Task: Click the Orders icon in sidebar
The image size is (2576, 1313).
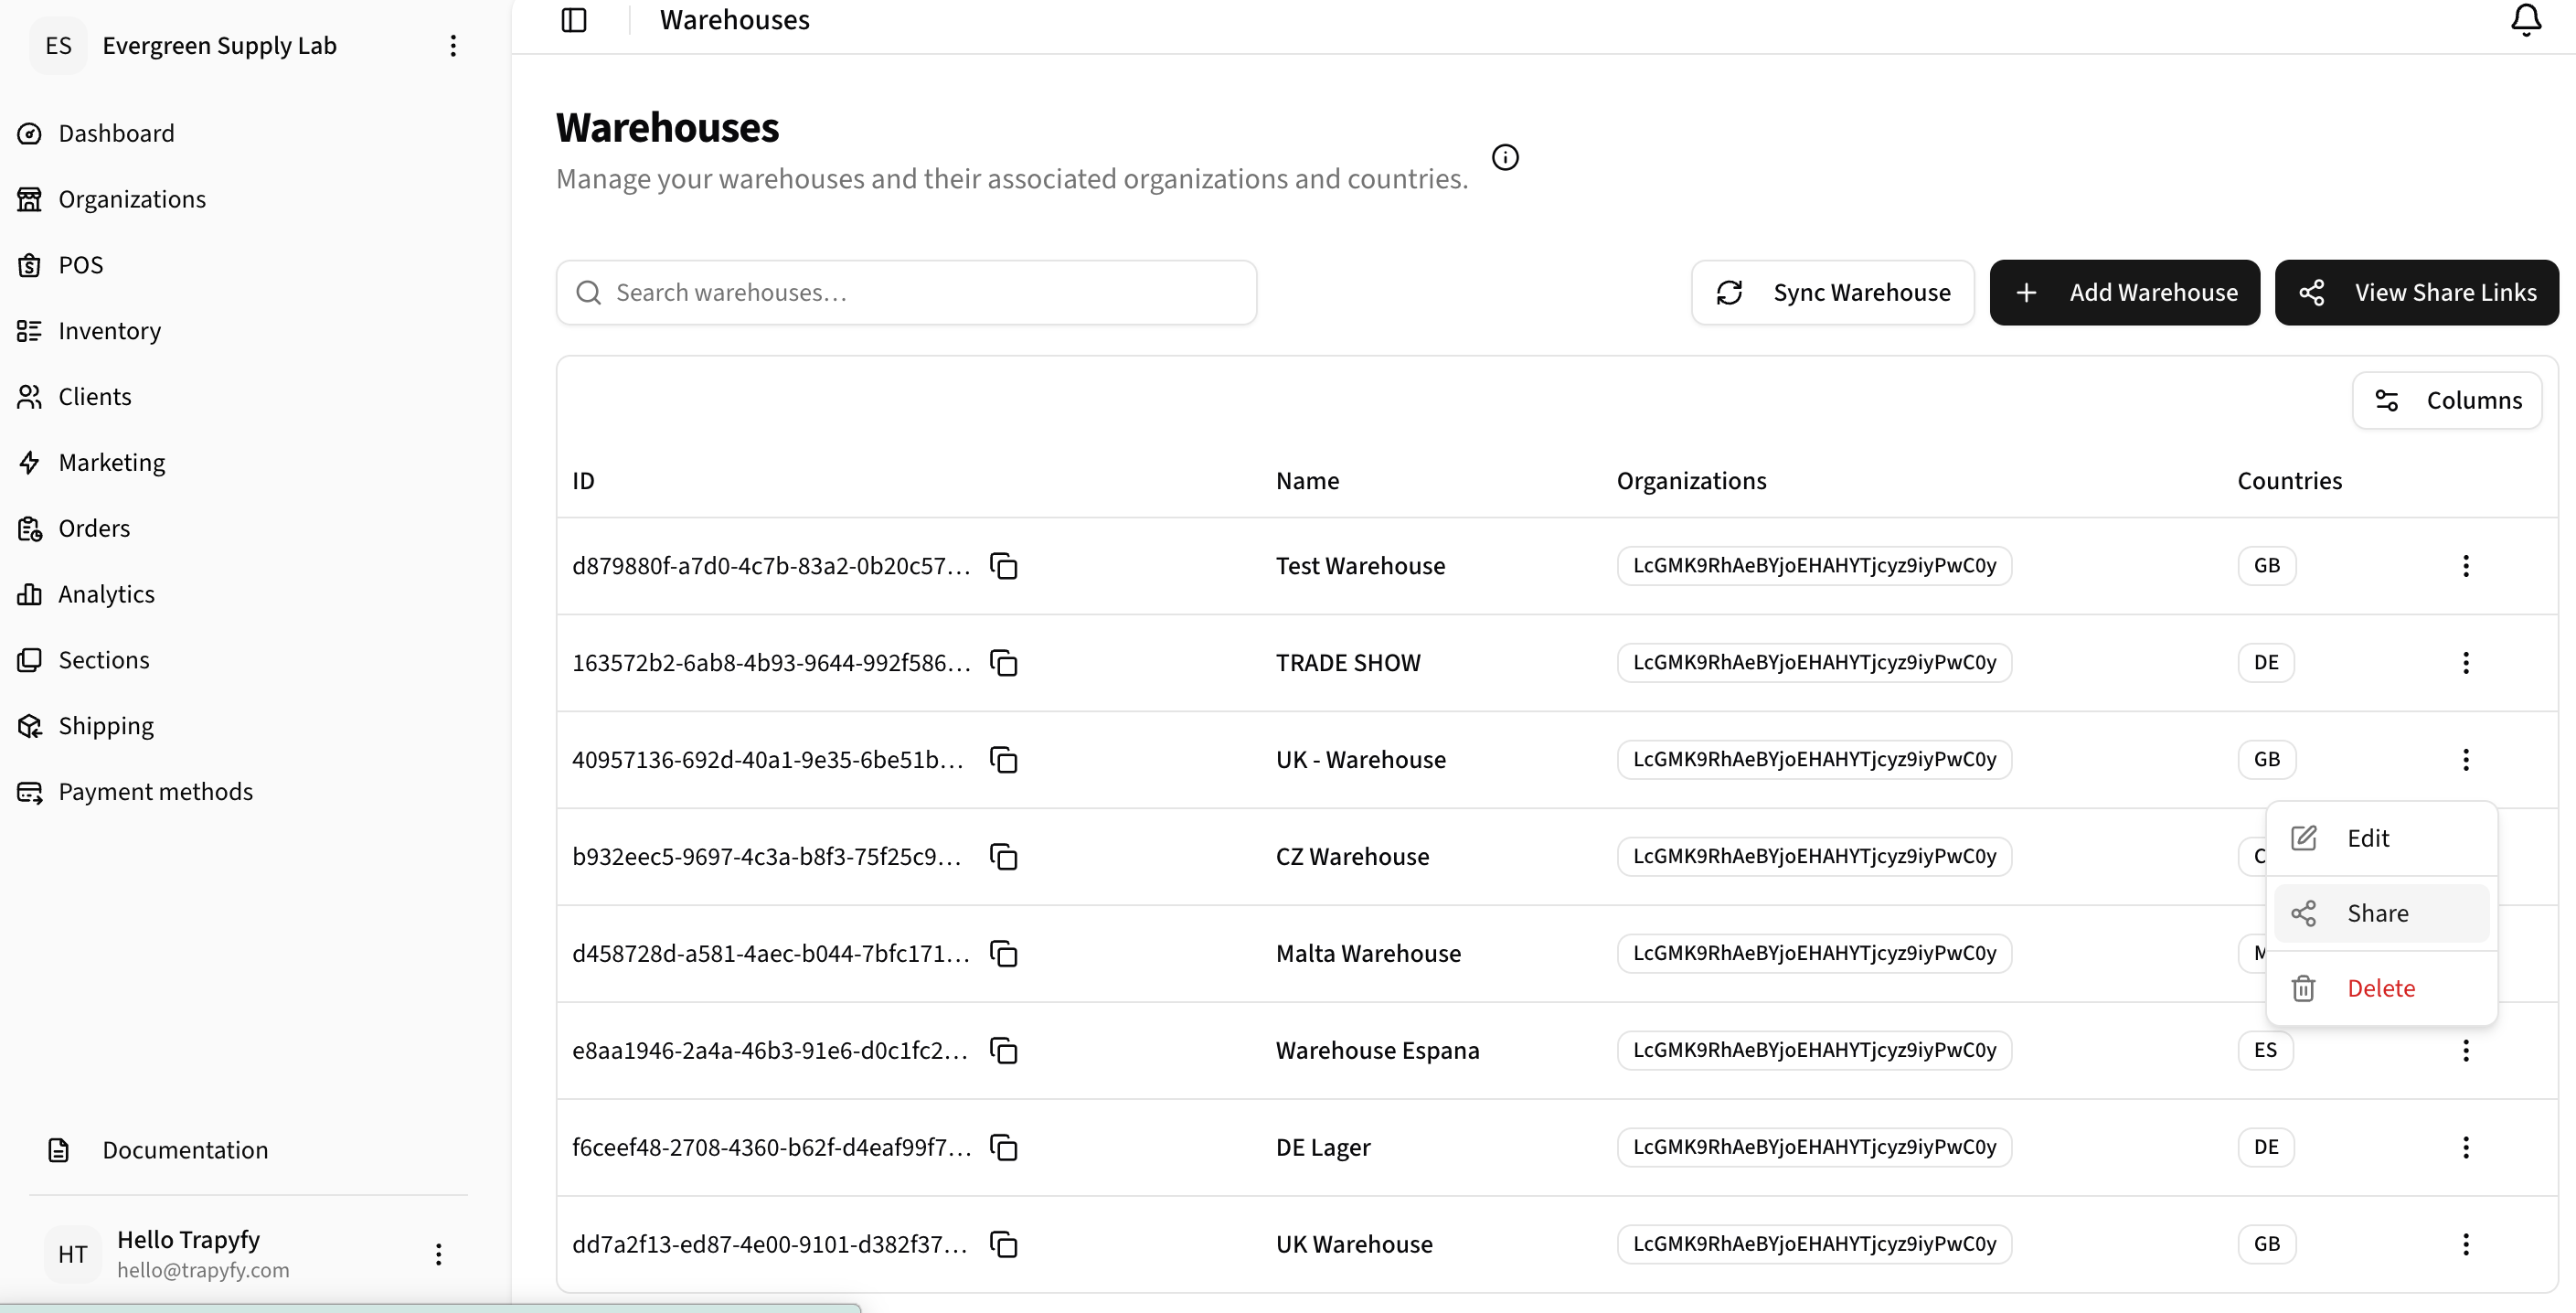Action: coord(30,528)
